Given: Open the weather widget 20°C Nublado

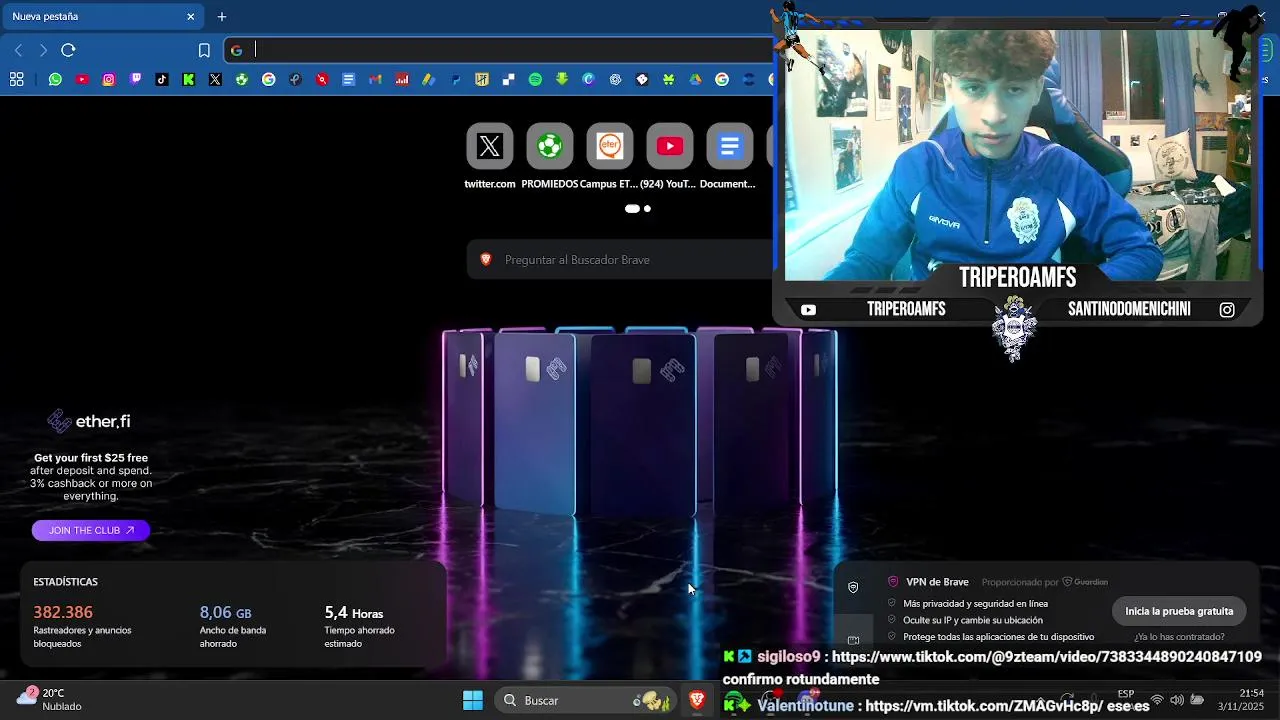Looking at the screenshot, I should tap(50, 699).
